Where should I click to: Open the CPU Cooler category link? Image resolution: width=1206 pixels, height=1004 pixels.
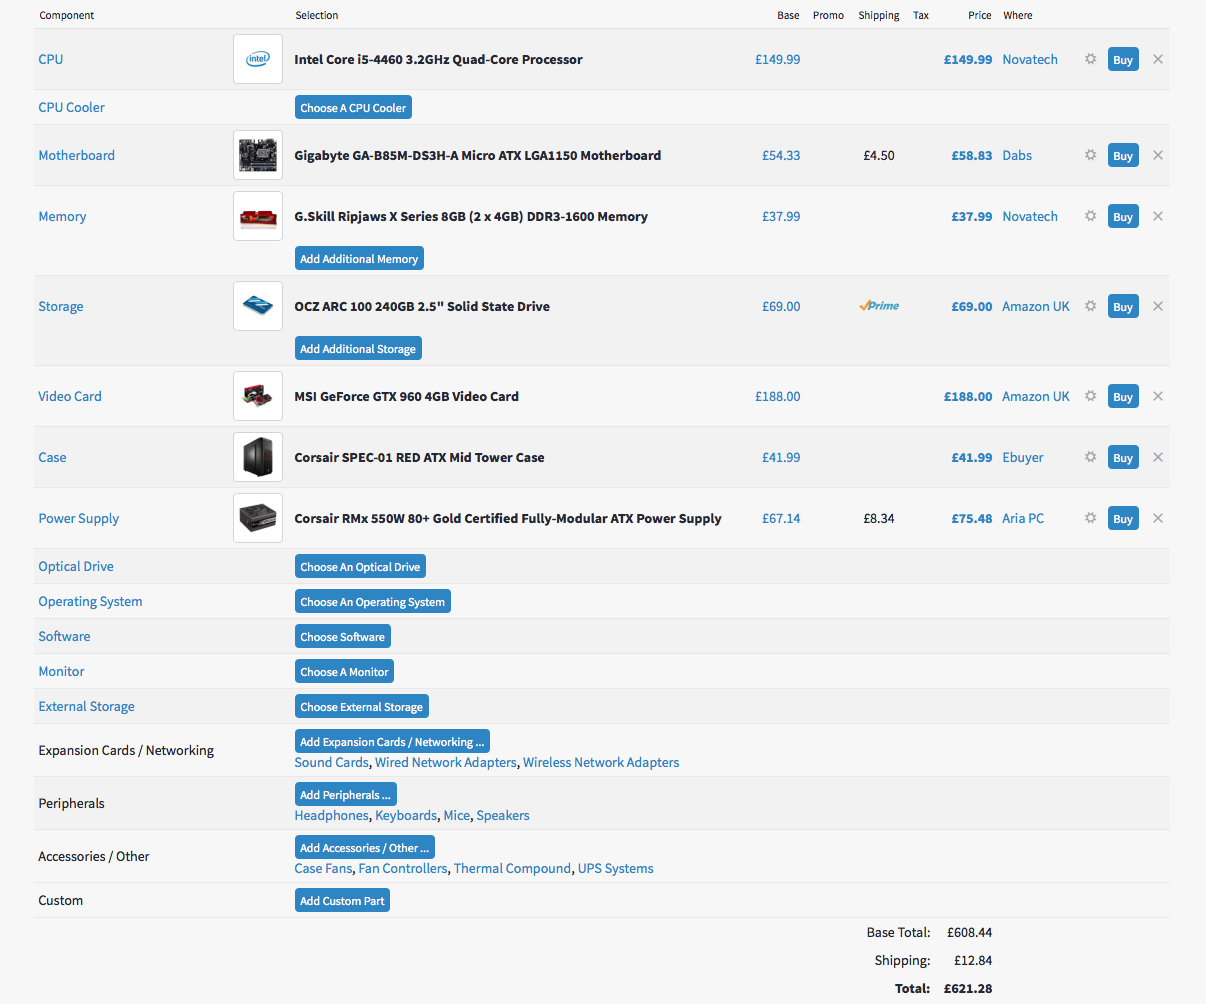tap(71, 107)
